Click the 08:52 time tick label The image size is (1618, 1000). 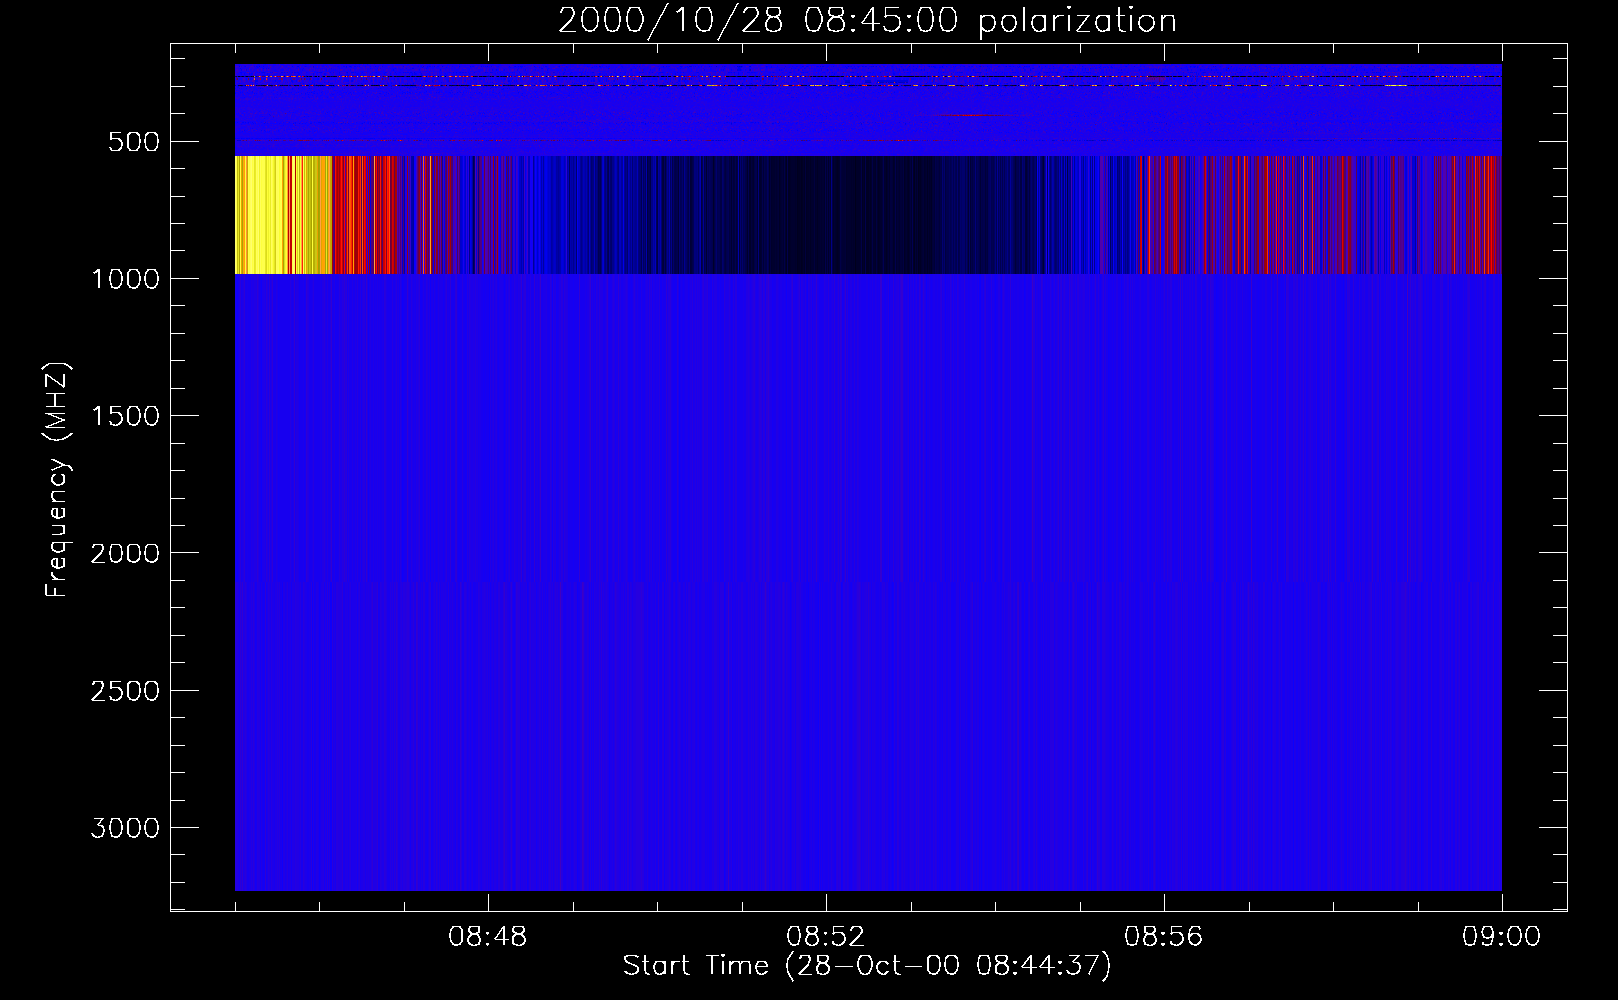826,937
